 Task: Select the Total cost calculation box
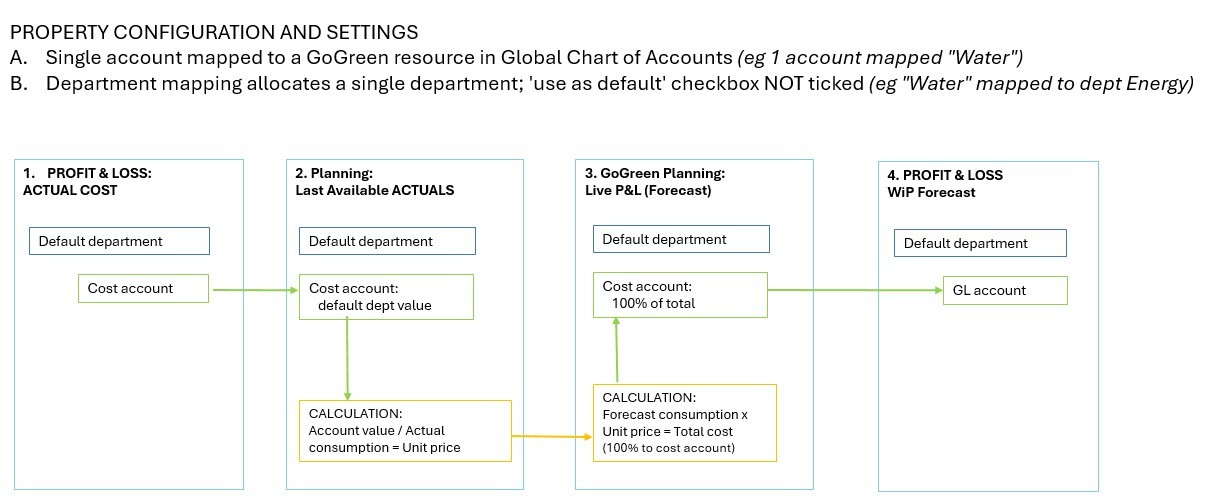(x=683, y=423)
